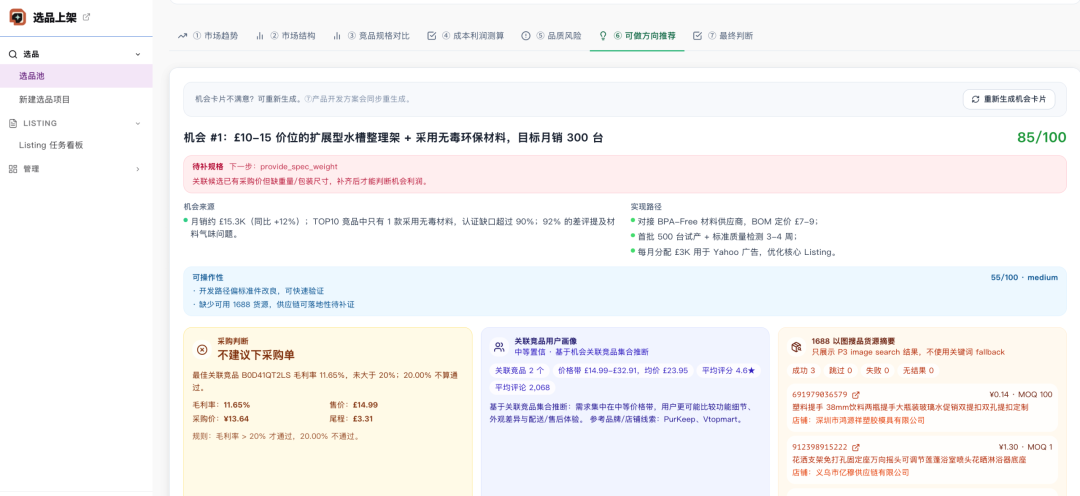This screenshot has height=496, width=1080.
Task: Click the 机会 #1 opportunity title
Action: 393,138
